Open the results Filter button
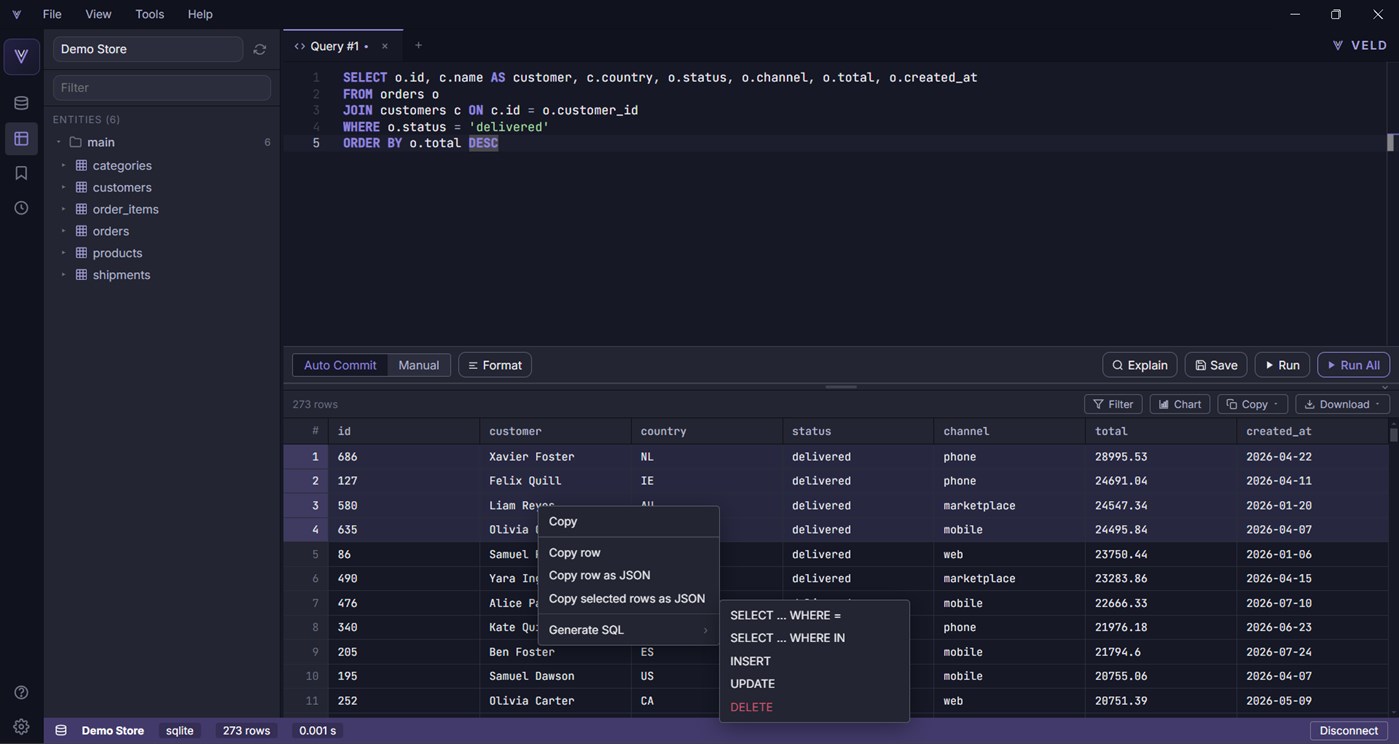Viewport: 1399px width, 744px height. pos(1113,404)
